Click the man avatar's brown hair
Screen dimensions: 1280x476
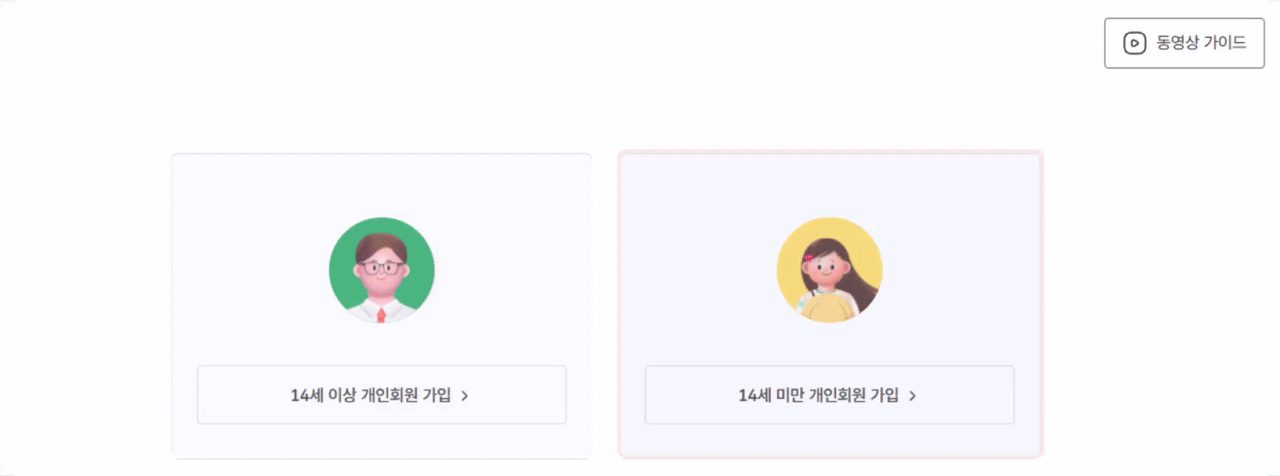[381, 244]
